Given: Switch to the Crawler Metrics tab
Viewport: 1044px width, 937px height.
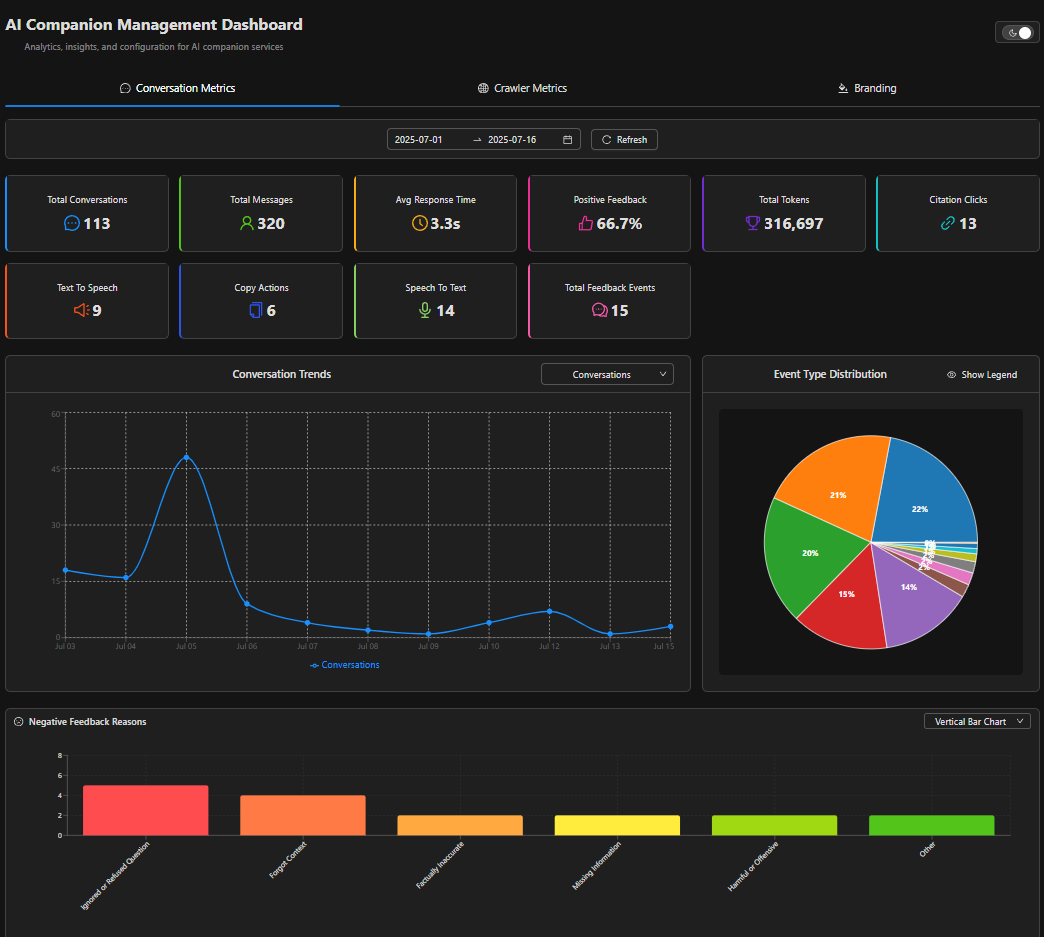Looking at the screenshot, I should coord(522,88).
